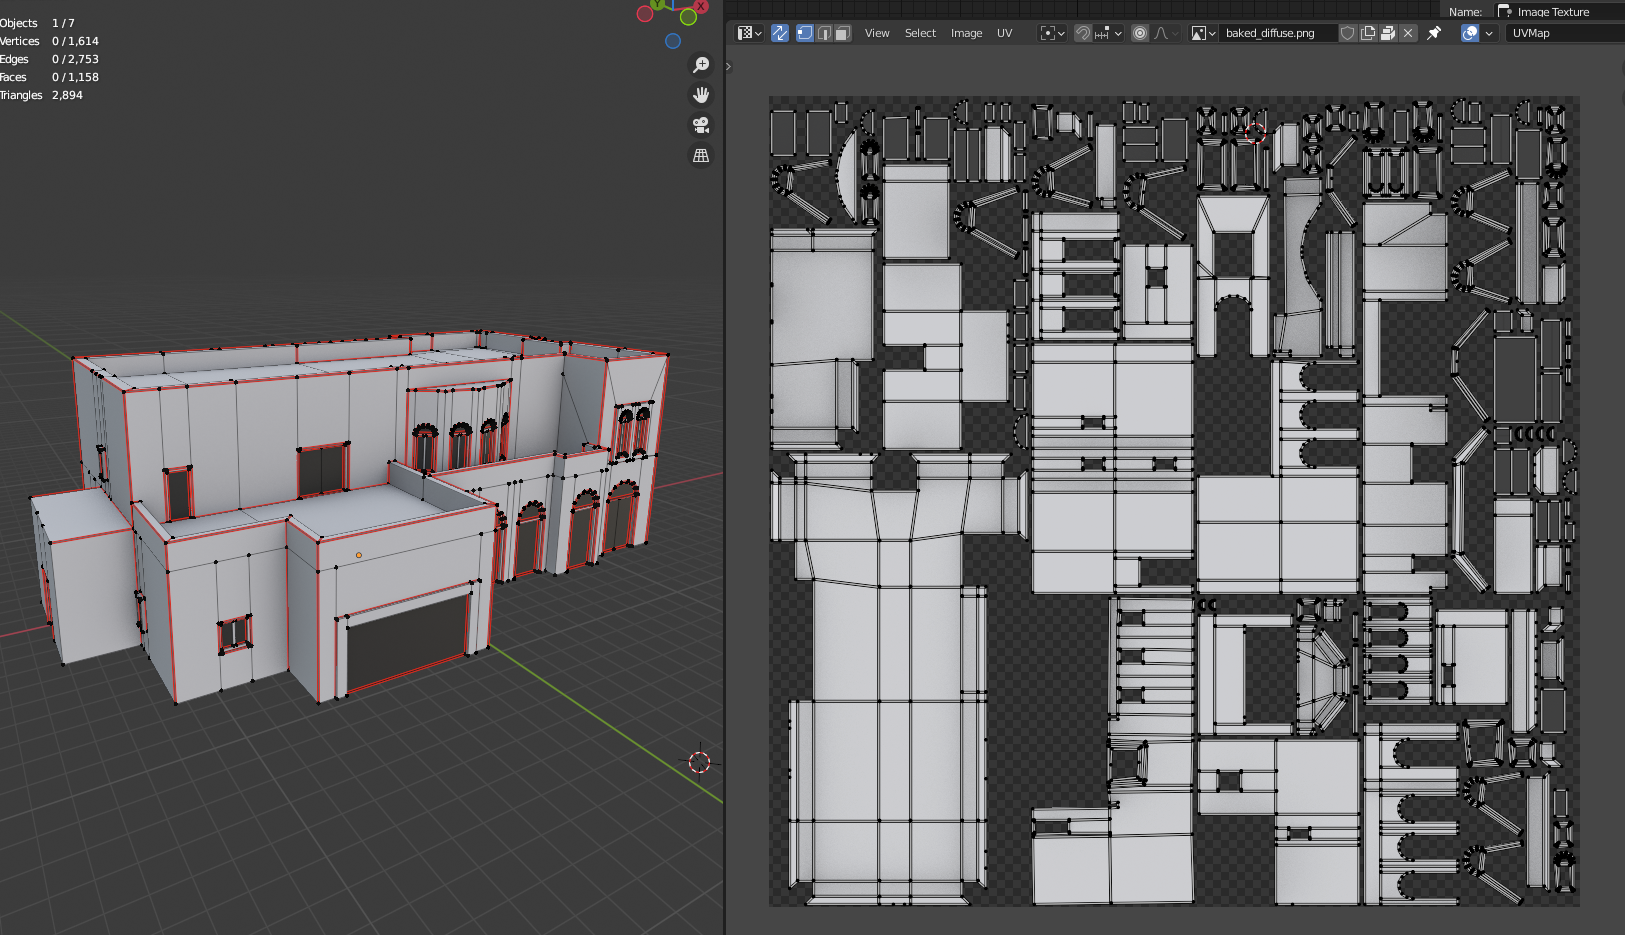Open the UV menu
Image resolution: width=1625 pixels, height=935 pixels.
click(x=1004, y=33)
